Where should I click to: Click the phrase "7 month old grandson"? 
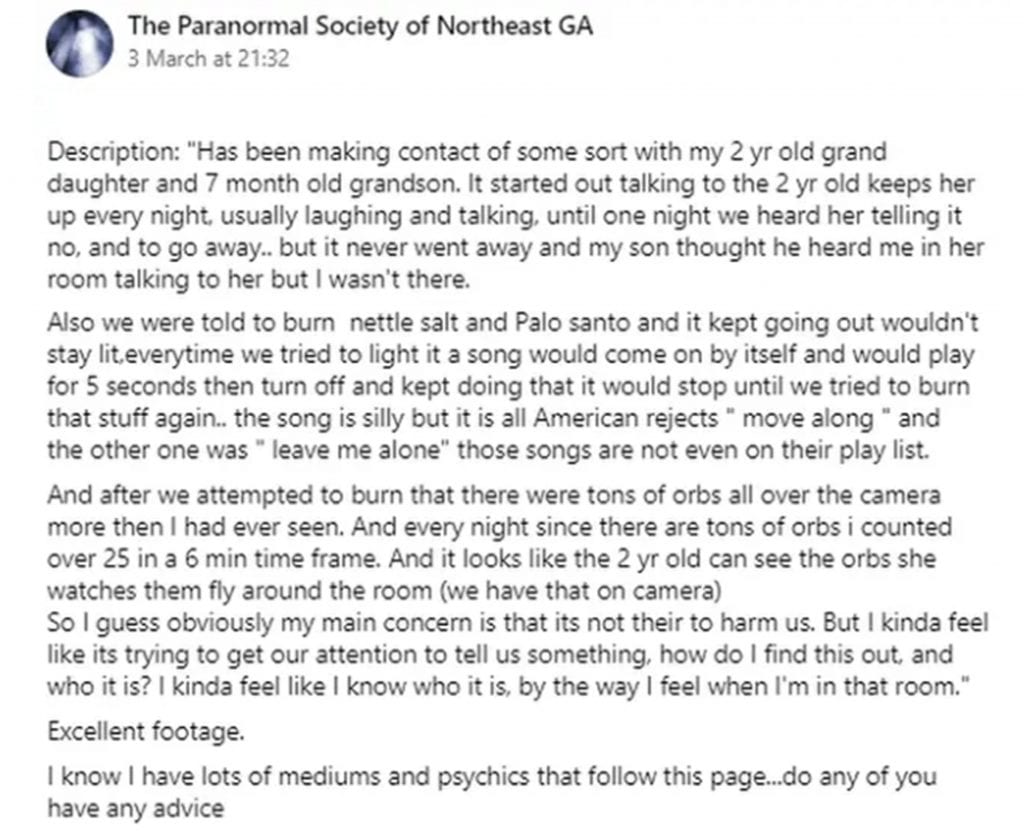(x=332, y=184)
